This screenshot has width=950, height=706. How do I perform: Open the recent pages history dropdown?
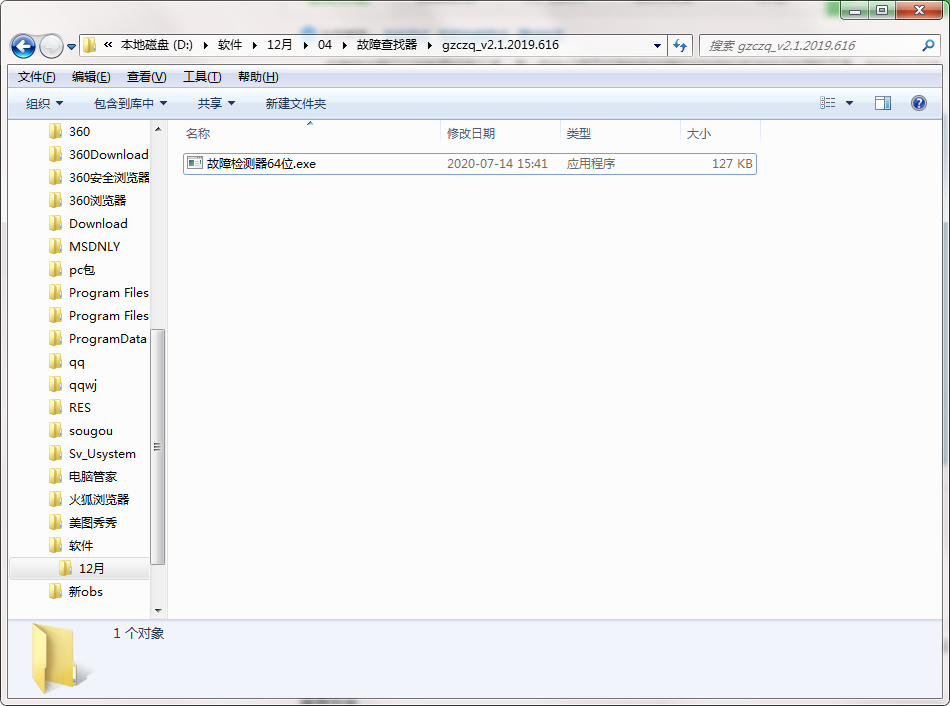[x=71, y=47]
